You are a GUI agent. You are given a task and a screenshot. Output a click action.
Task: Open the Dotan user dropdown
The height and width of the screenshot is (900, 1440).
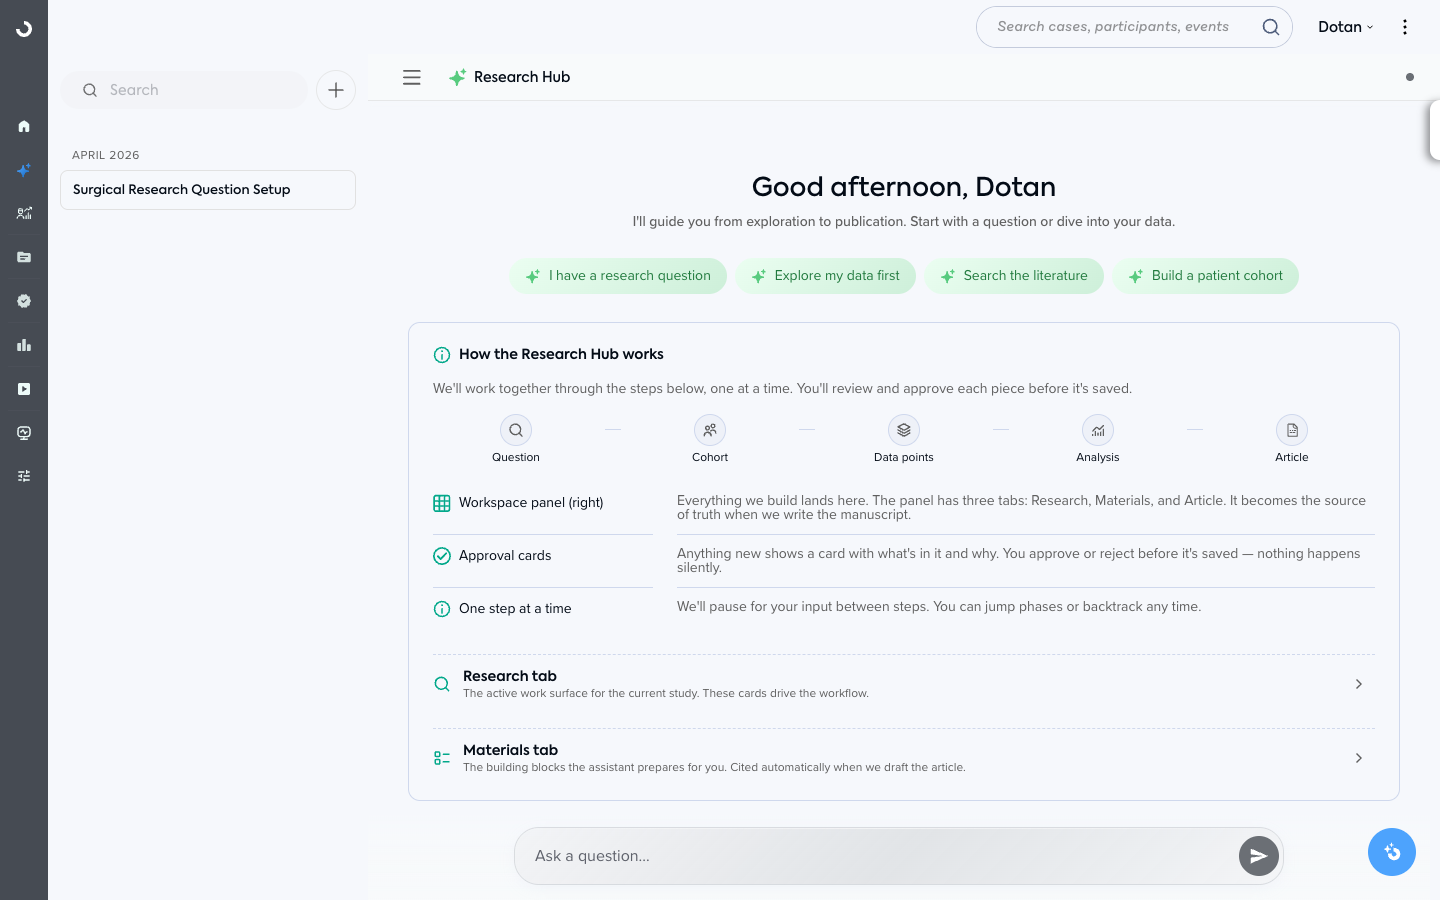pos(1345,27)
